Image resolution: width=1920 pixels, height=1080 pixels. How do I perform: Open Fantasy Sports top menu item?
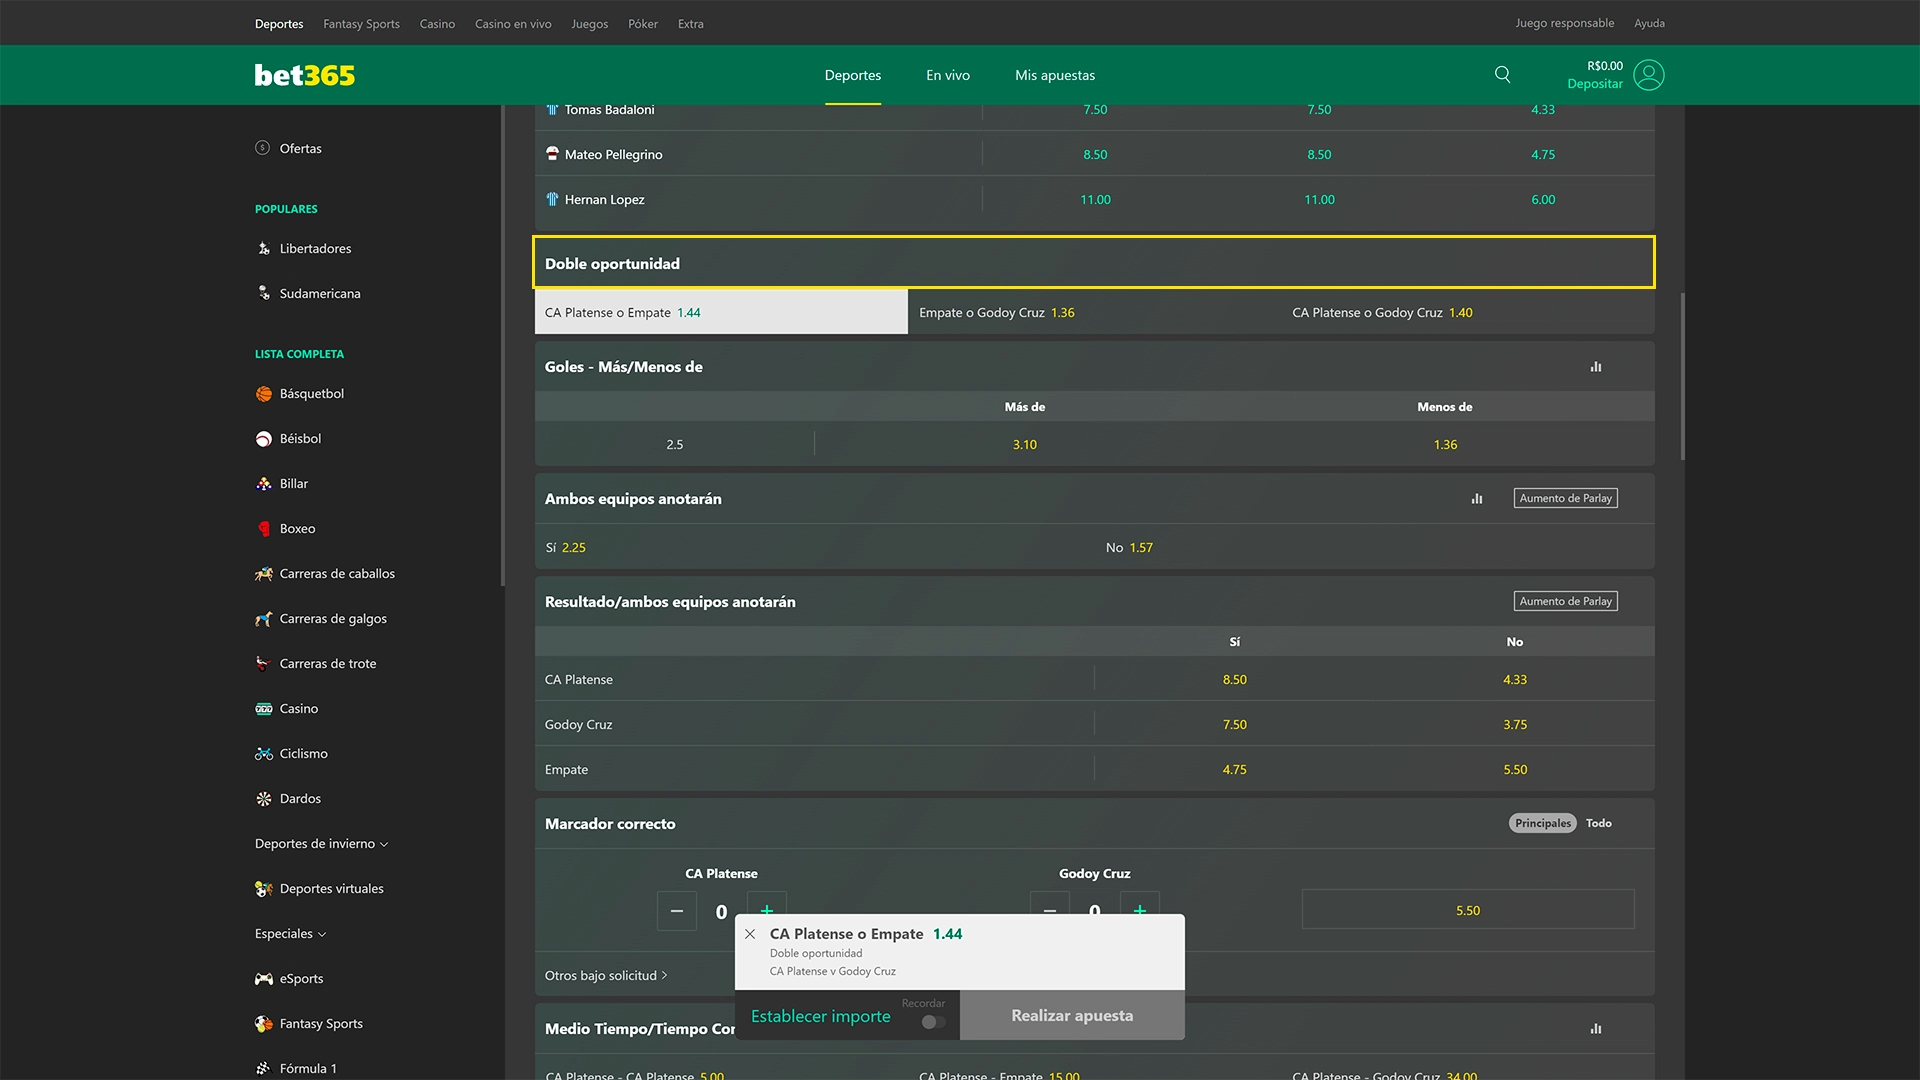point(361,23)
